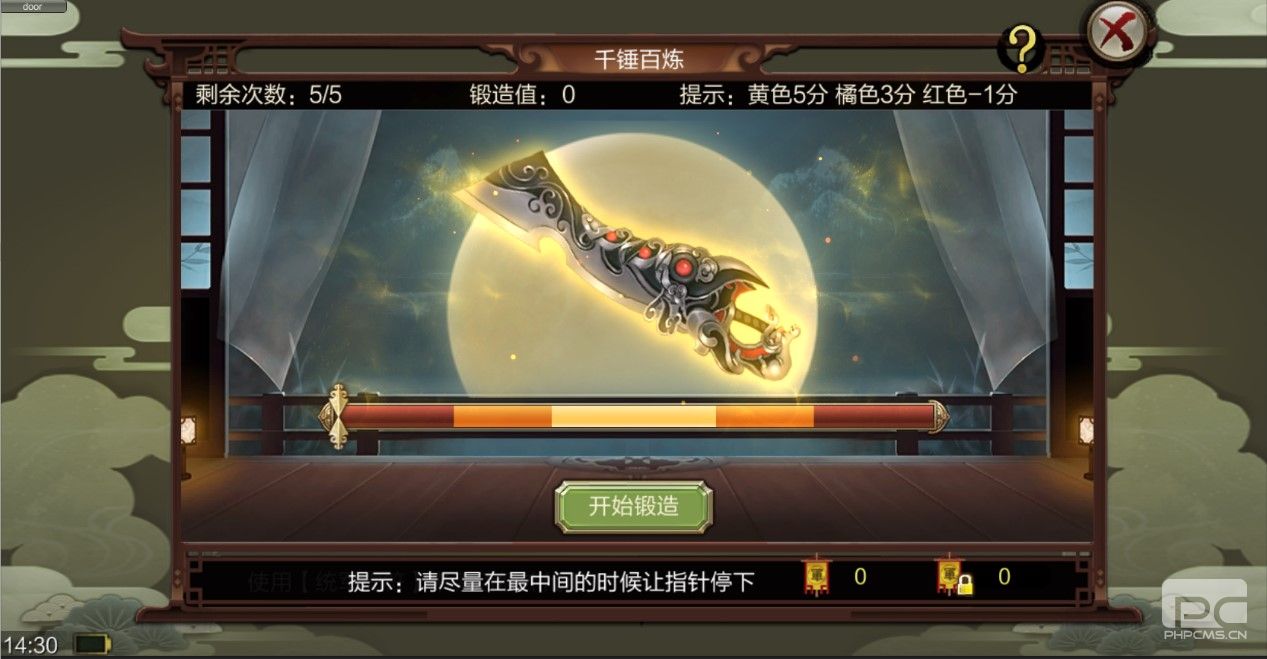Click the color scoring hint text at top
The width and height of the screenshot is (1267, 659).
point(848,95)
